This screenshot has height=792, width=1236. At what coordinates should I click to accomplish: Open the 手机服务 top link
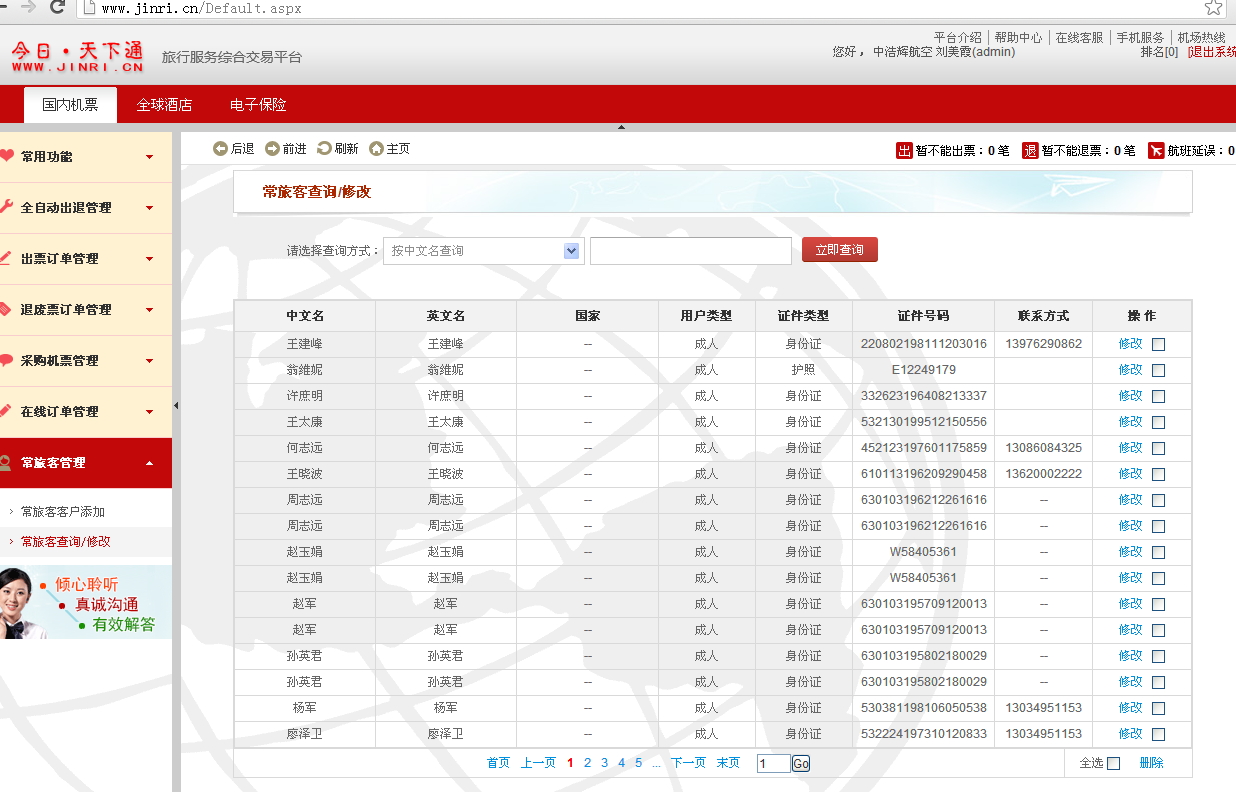[x=1140, y=37]
